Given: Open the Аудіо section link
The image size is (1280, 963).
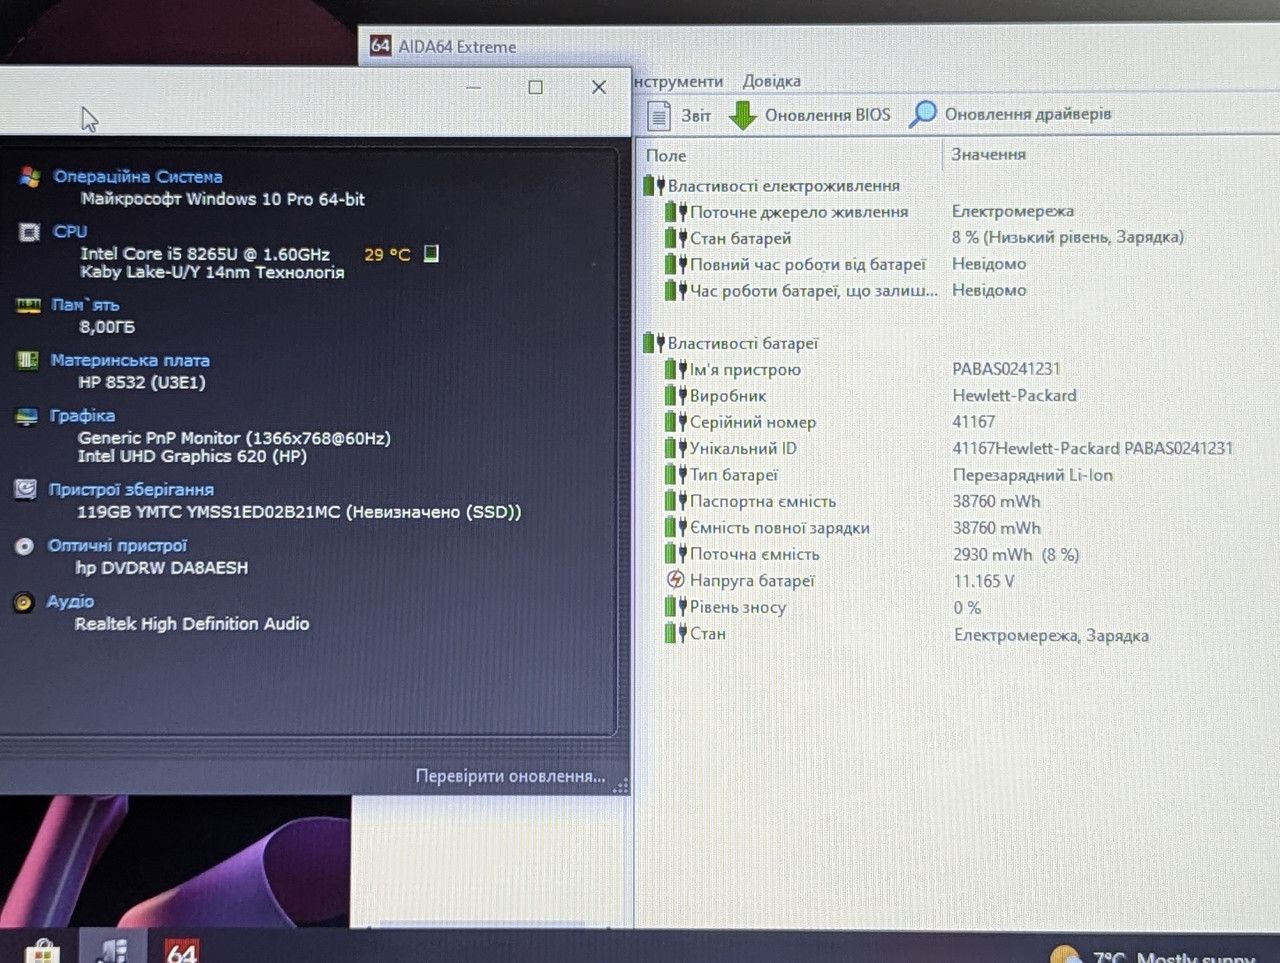Looking at the screenshot, I should 70,601.
